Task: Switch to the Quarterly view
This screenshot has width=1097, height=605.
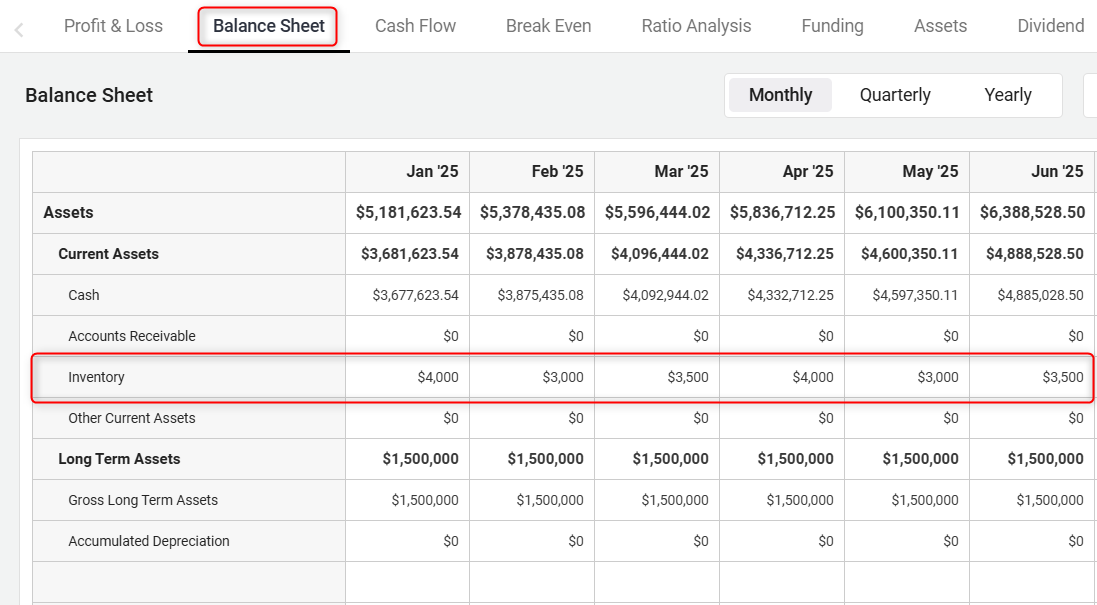Action: coord(895,95)
